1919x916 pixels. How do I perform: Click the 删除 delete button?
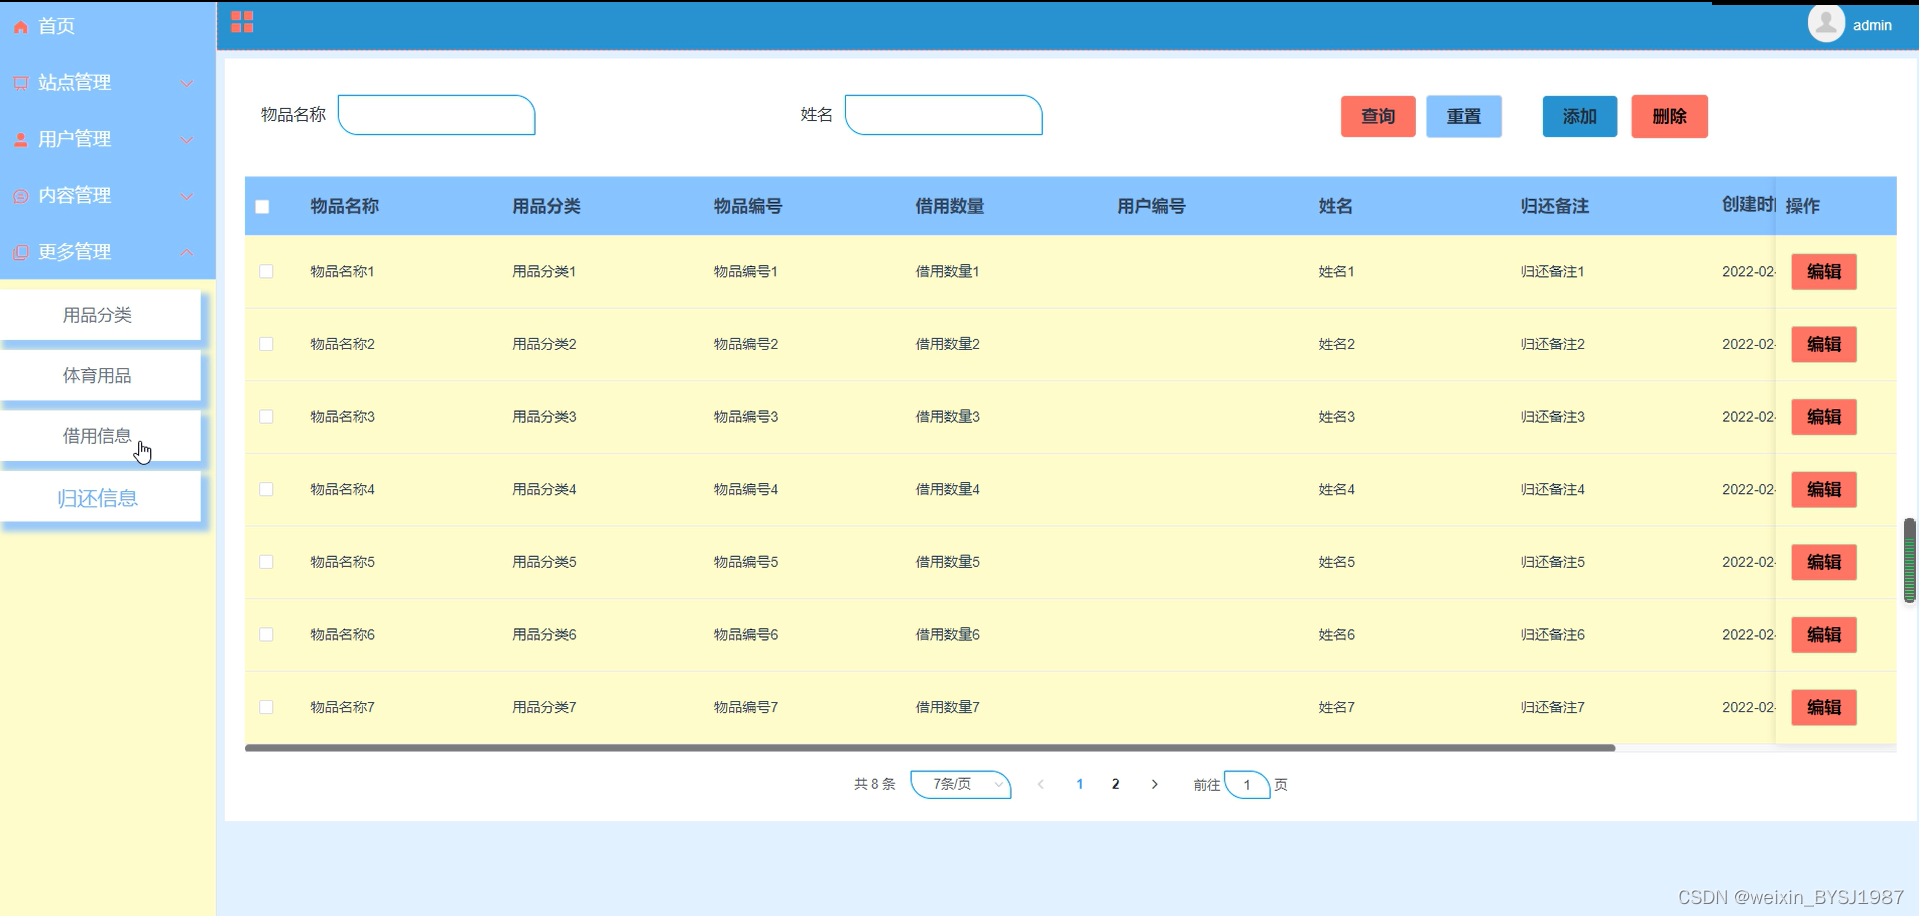coord(1669,116)
